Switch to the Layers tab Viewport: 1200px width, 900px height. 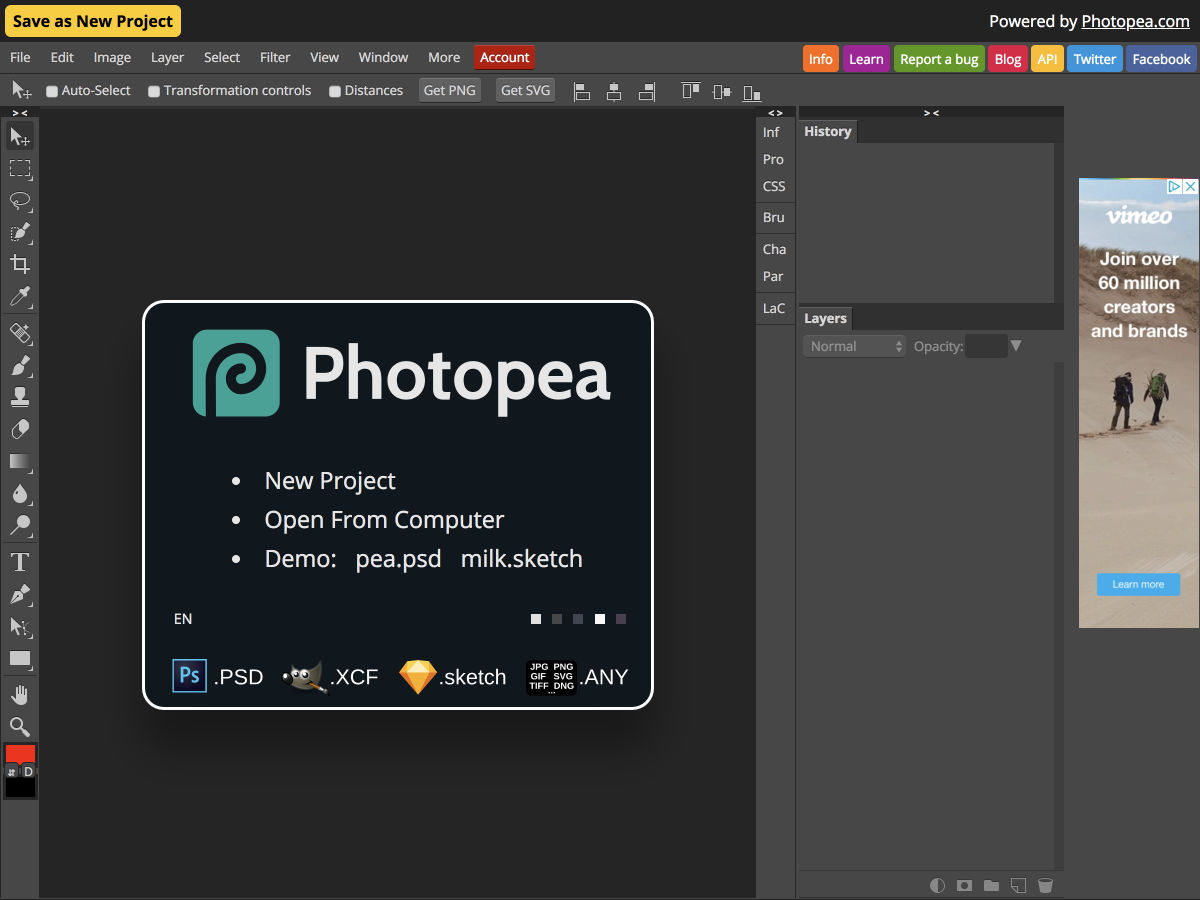pyautogui.click(x=825, y=318)
